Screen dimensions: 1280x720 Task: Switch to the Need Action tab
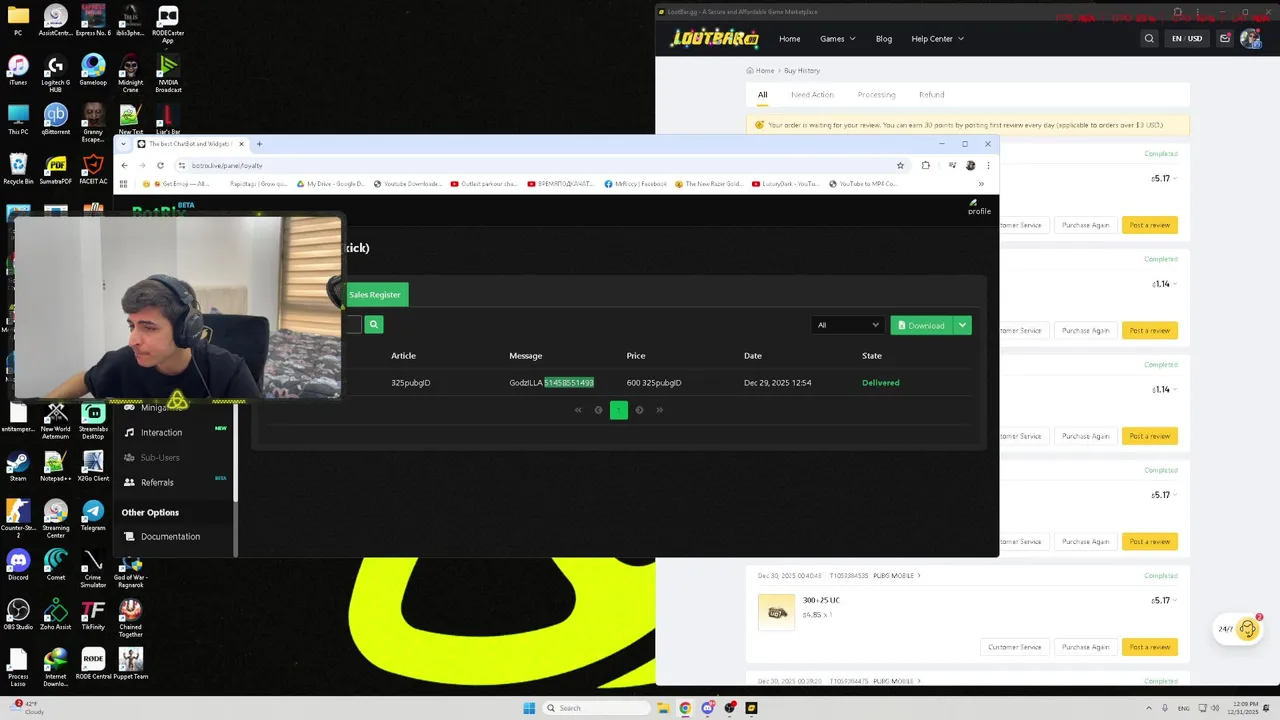tap(812, 95)
